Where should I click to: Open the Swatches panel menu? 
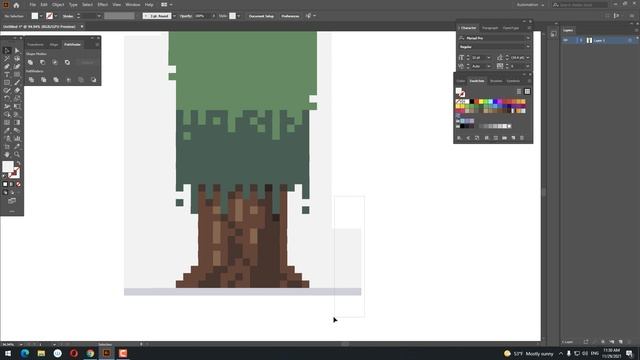[529, 81]
